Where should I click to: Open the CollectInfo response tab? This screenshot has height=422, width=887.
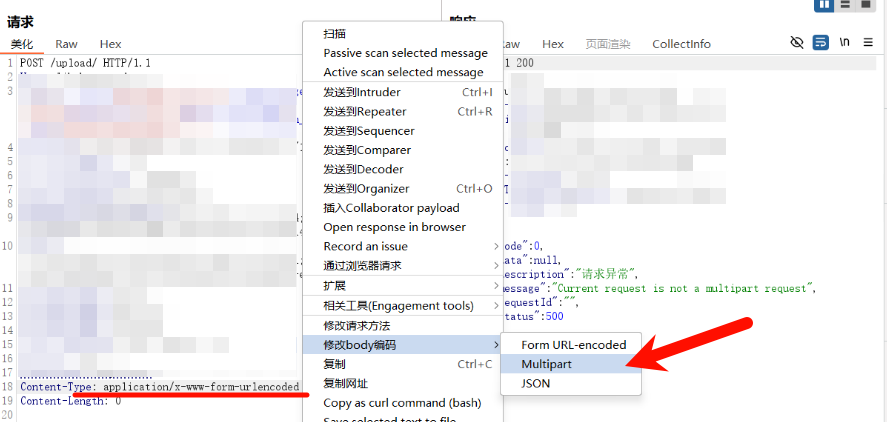pos(681,44)
